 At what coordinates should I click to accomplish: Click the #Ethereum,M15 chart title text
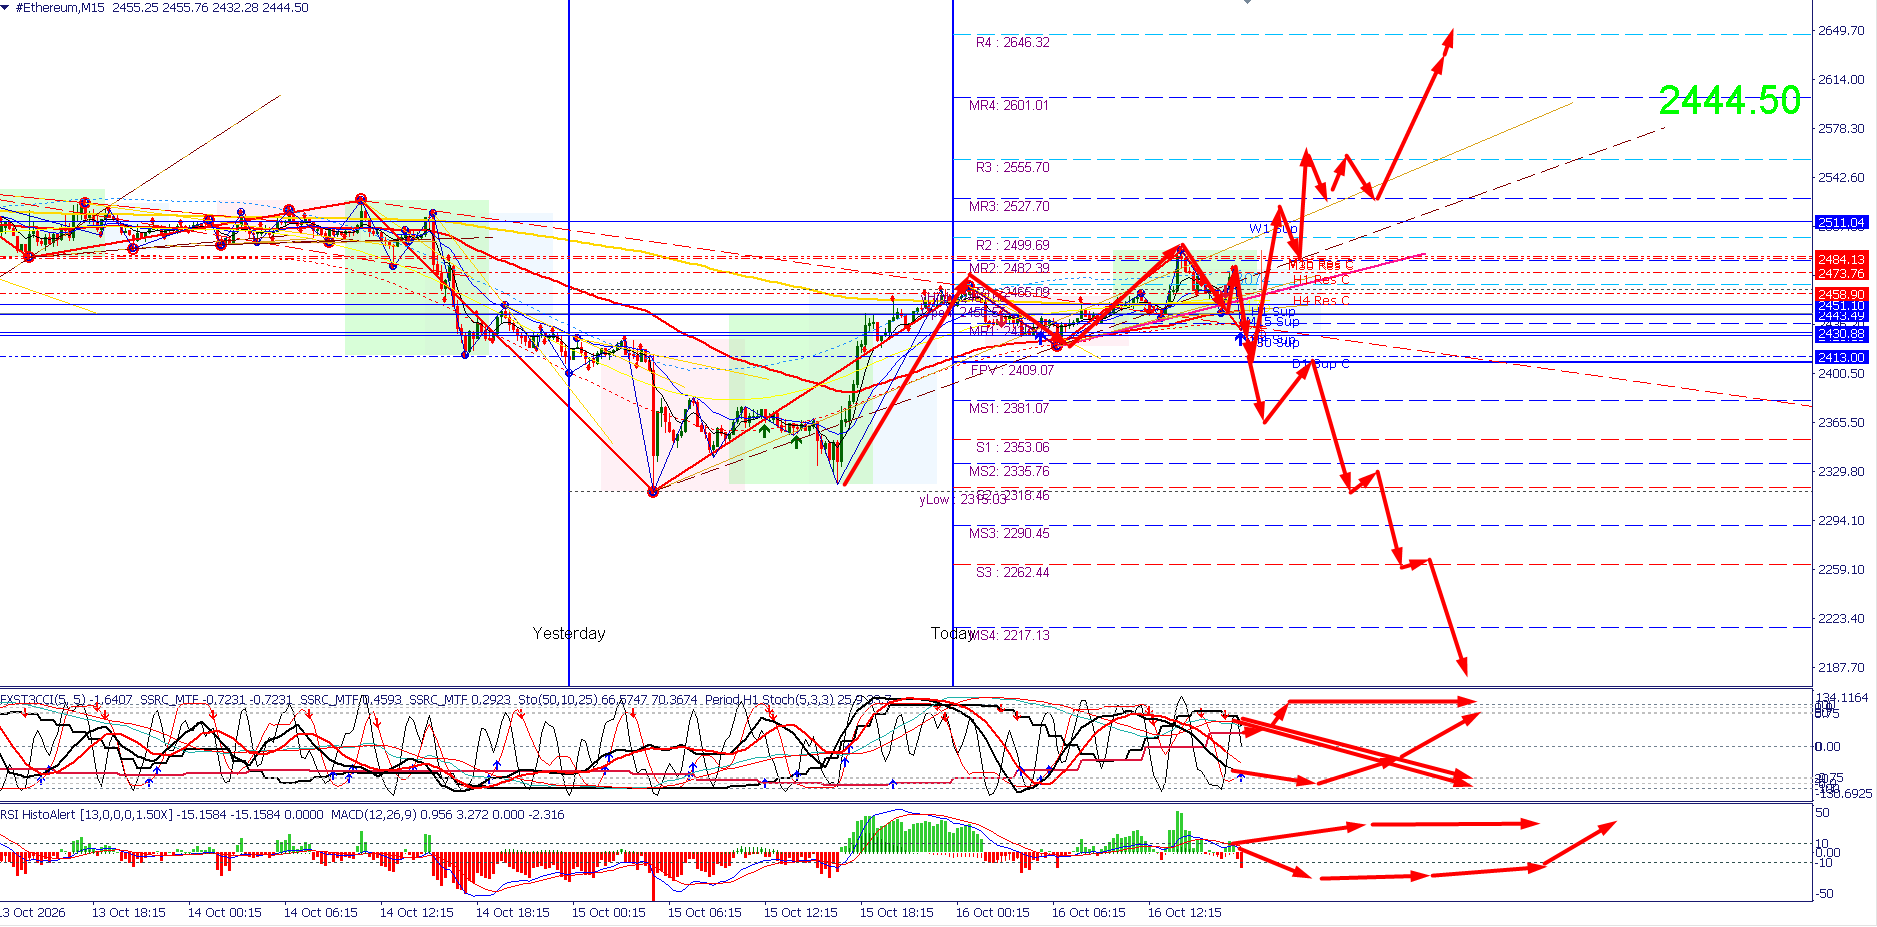[x=59, y=8]
